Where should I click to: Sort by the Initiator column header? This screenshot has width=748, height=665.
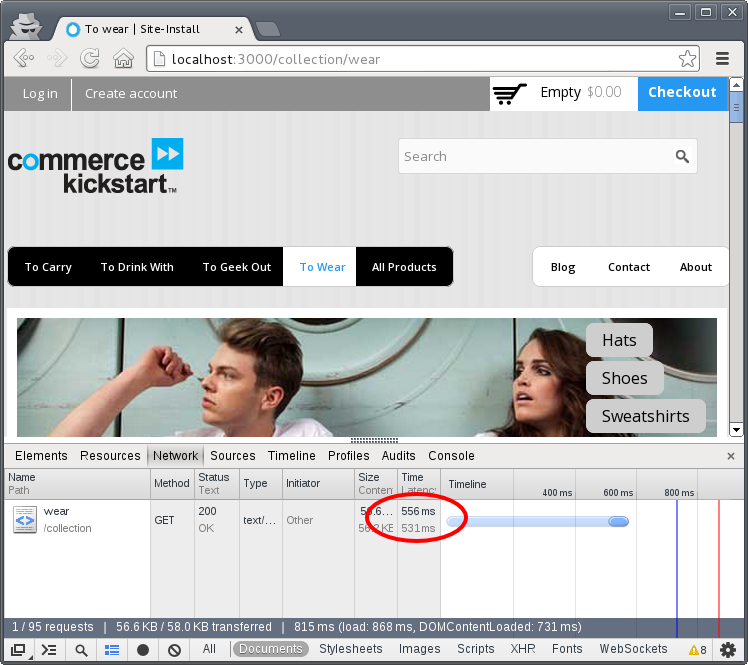(x=318, y=484)
